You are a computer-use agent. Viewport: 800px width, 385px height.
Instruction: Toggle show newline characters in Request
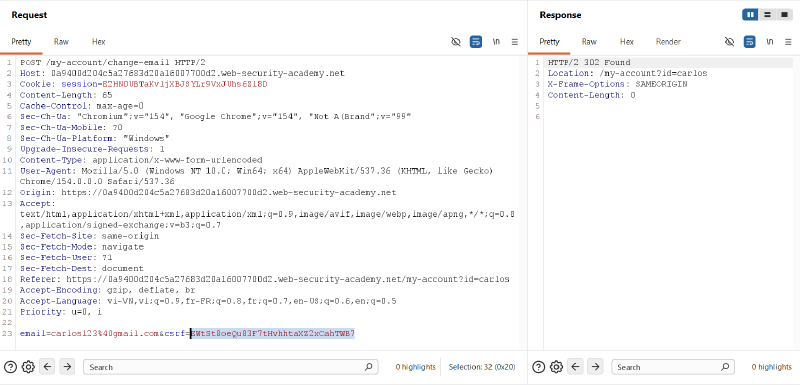tap(496, 42)
